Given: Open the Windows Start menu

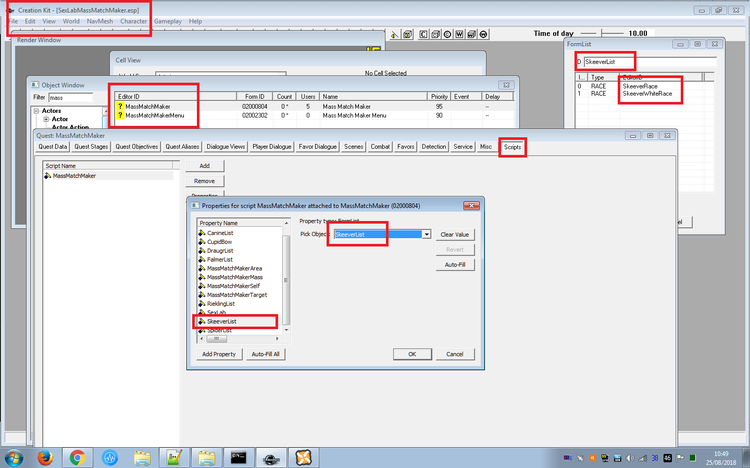Looking at the screenshot, I should coord(14,457).
